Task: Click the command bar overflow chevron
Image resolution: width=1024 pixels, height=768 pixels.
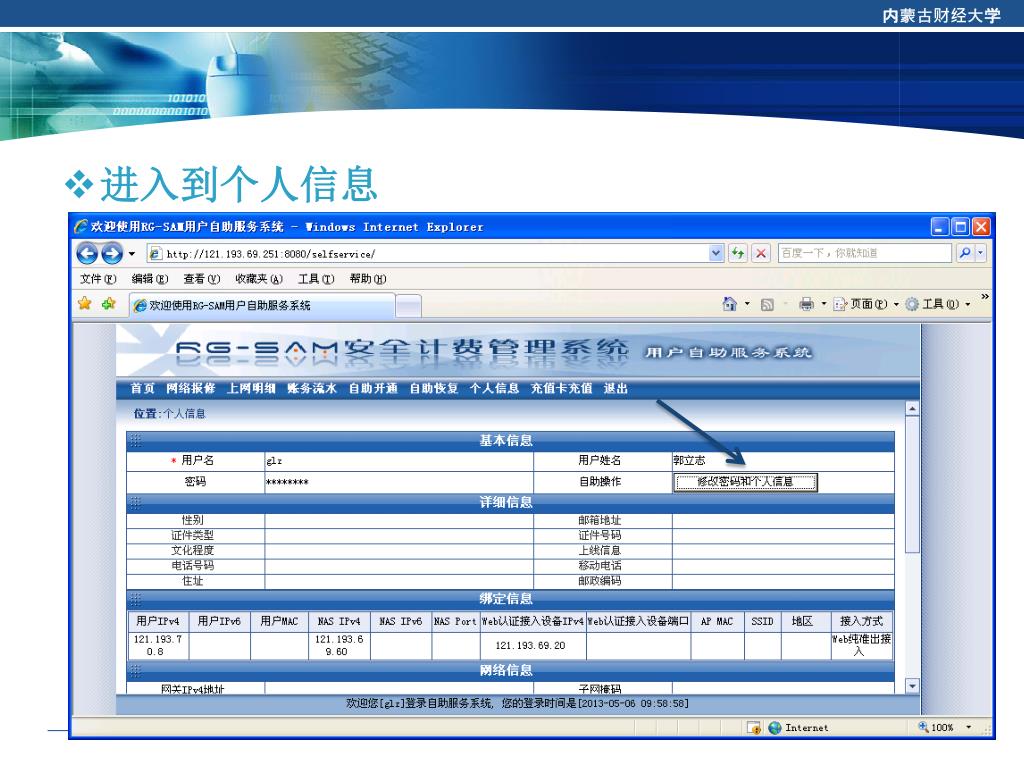Action: point(985,296)
